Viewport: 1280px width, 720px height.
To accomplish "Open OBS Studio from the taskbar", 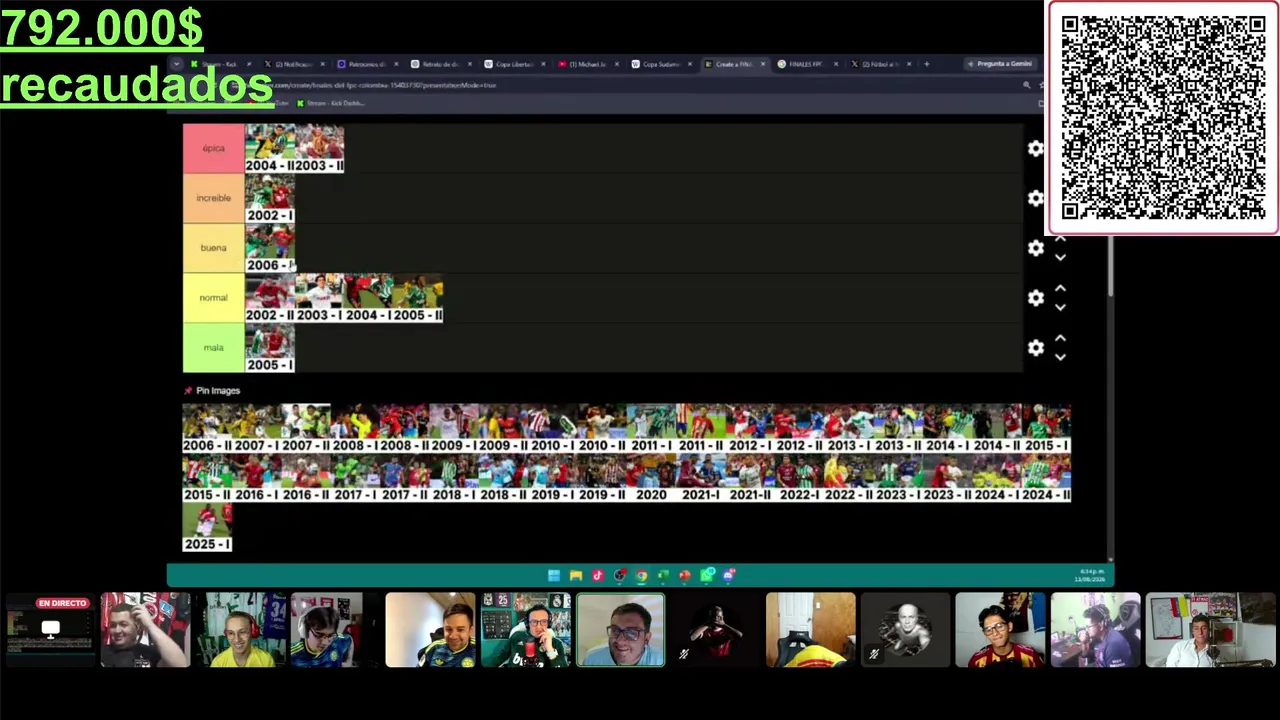I will point(619,575).
